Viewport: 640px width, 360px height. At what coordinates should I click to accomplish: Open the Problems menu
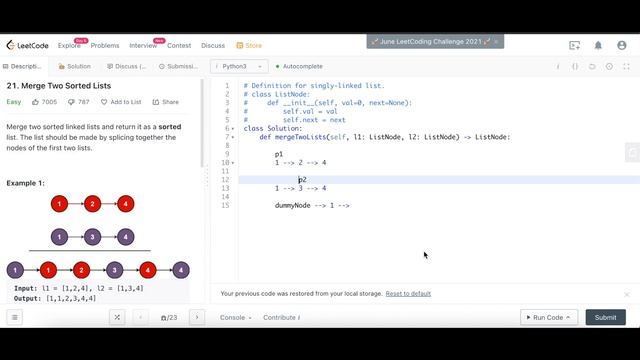pyautogui.click(x=105, y=45)
